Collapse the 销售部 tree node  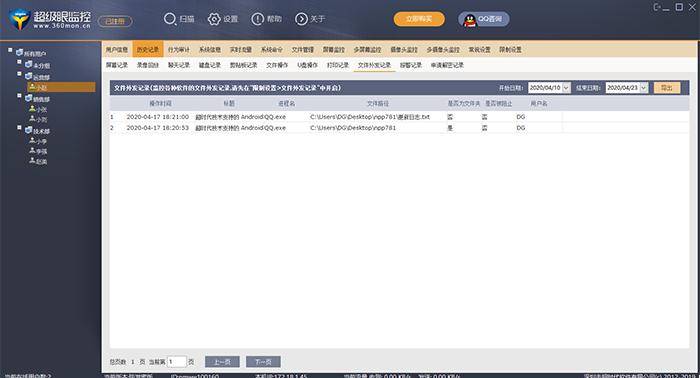click(x=19, y=96)
